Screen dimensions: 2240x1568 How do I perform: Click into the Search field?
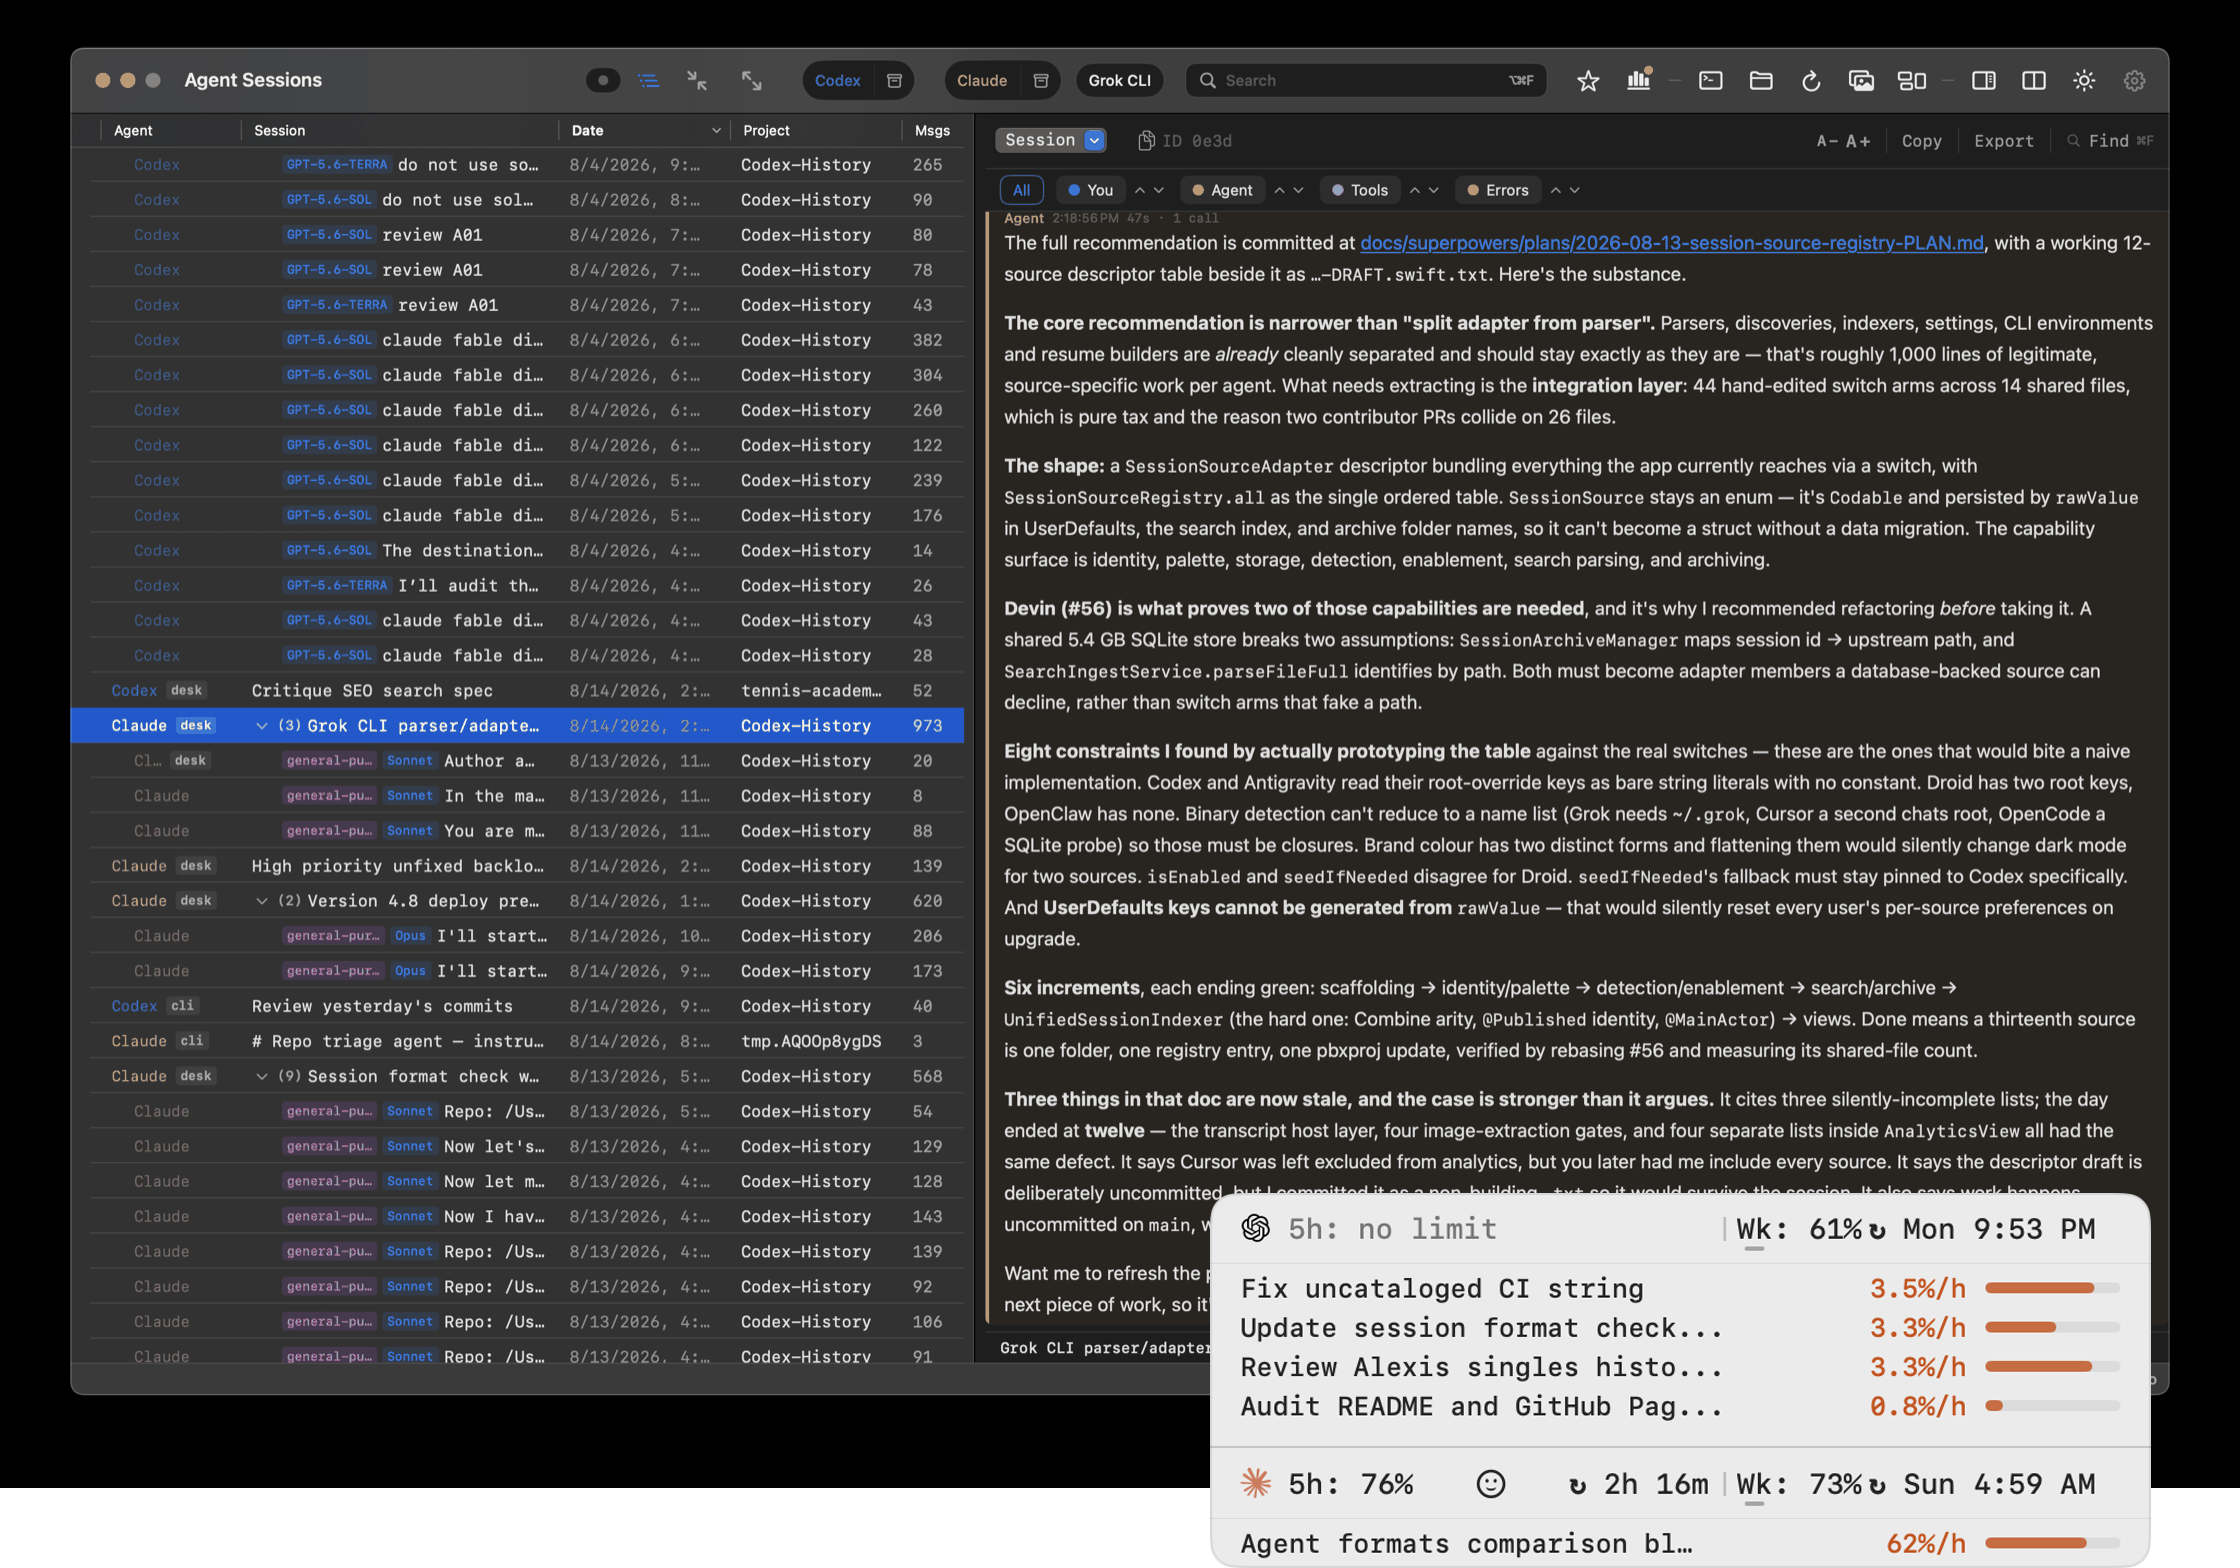tap(1365, 80)
